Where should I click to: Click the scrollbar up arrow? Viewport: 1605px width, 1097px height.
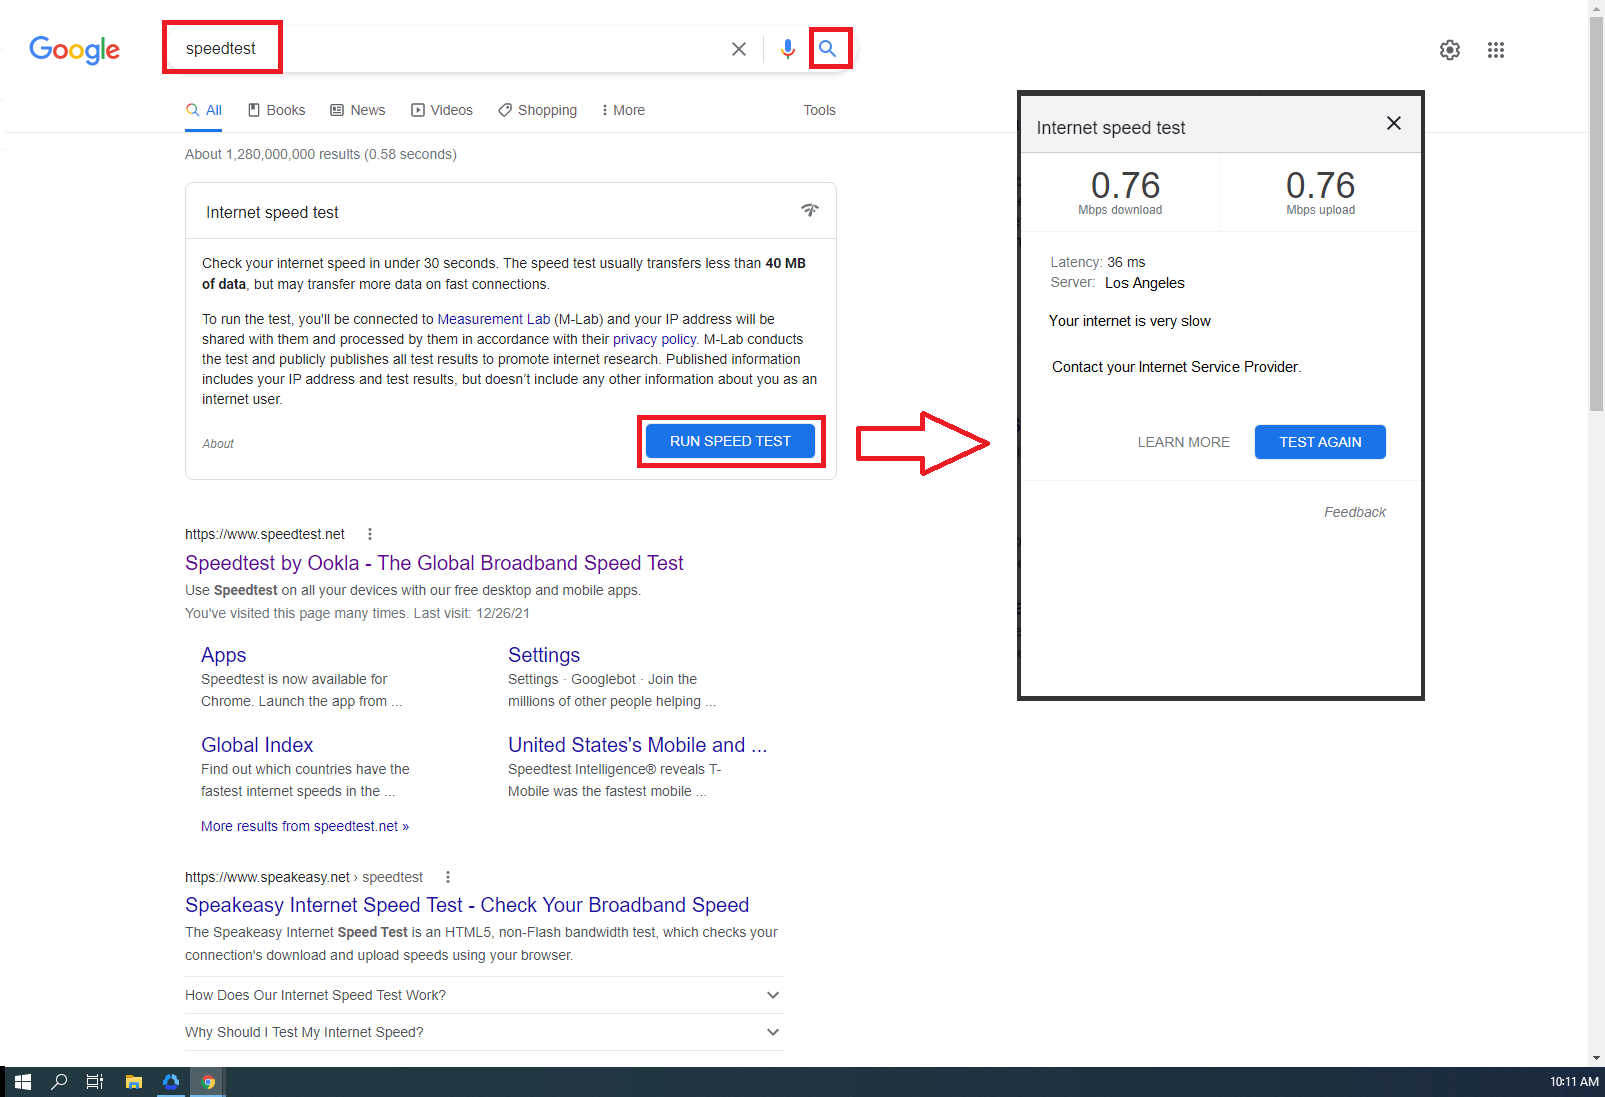pyautogui.click(x=1596, y=8)
